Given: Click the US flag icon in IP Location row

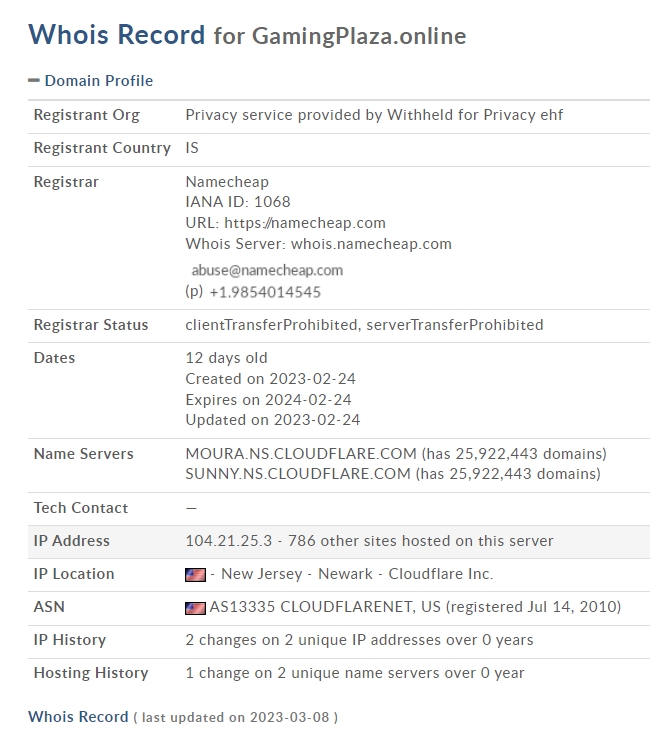Looking at the screenshot, I should (x=195, y=575).
